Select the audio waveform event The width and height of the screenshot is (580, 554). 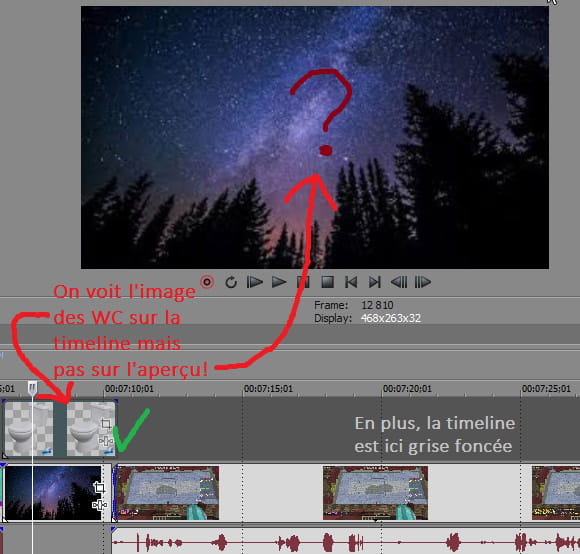[346, 543]
